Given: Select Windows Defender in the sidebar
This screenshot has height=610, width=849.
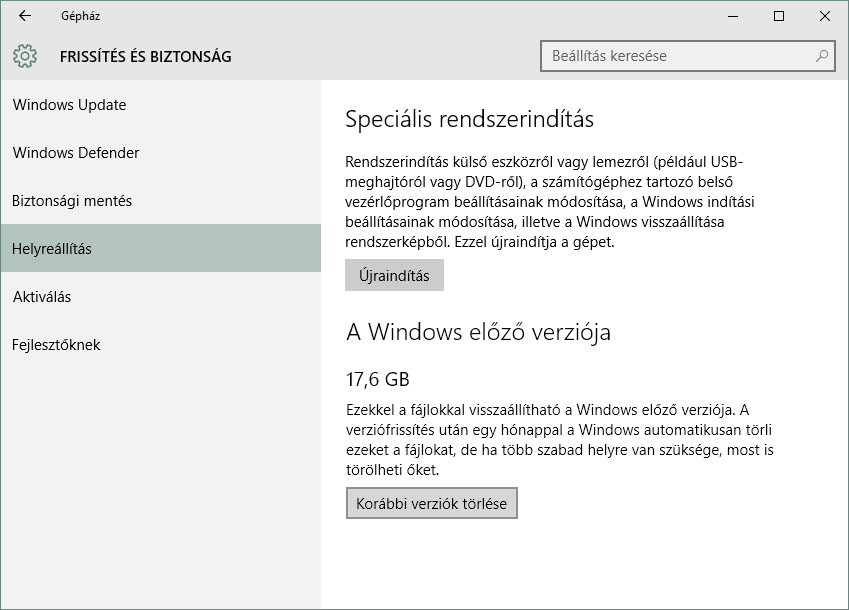Looking at the screenshot, I should (x=76, y=153).
